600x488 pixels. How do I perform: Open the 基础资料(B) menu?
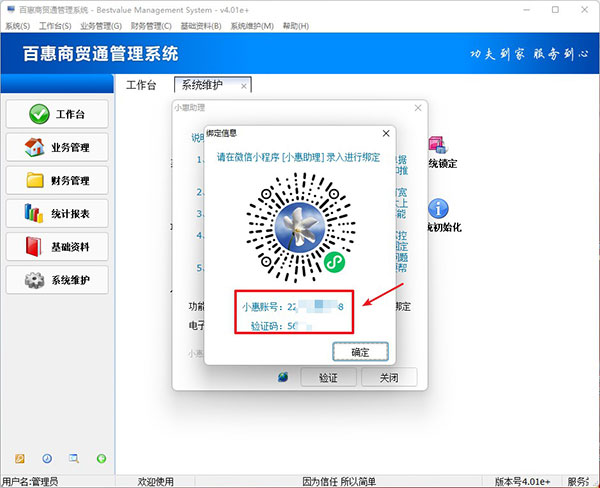pyautogui.click(x=201, y=26)
